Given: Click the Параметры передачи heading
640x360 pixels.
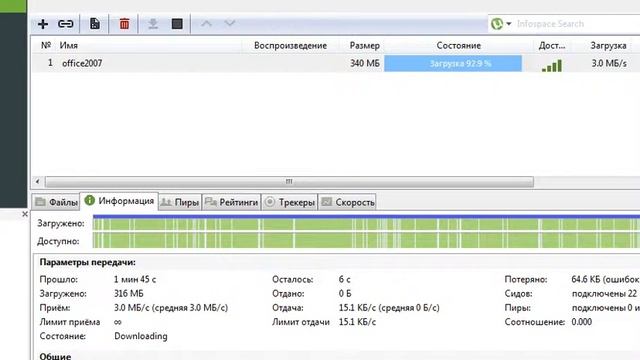Looking at the screenshot, I should tap(87, 262).
